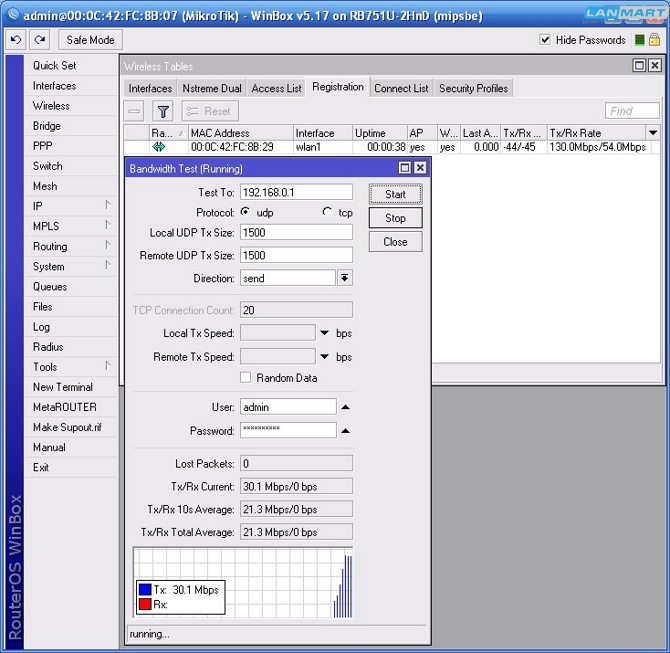Click the Local UDP Tx Size field
This screenshot has height=653, width=670.
[x=297, y=232]
